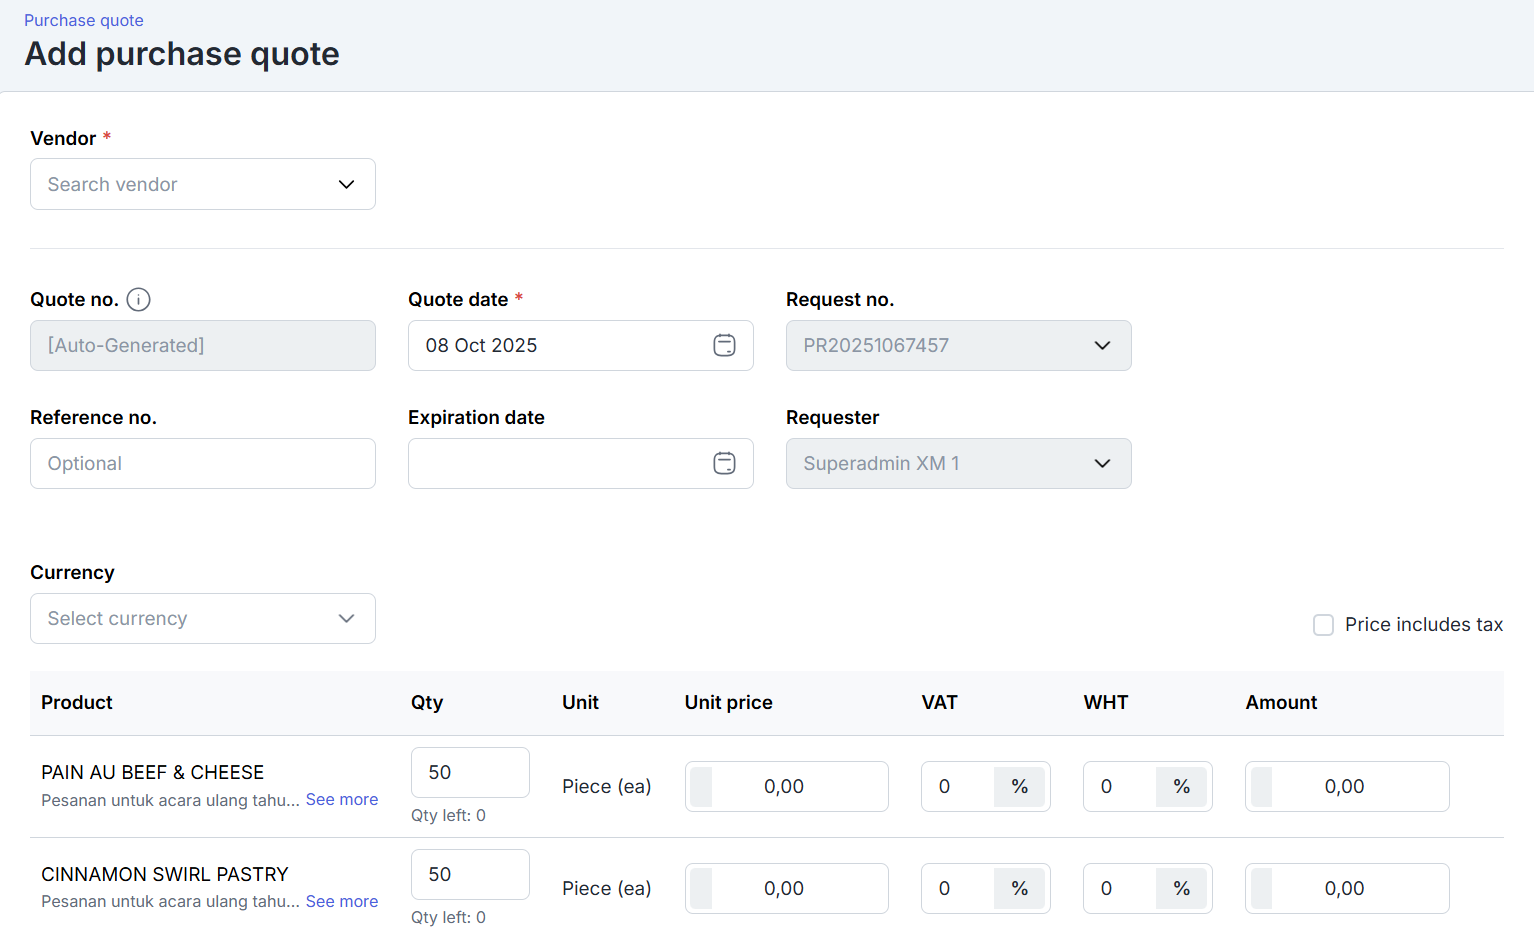
Task: Click WHT percent symbol for Cinnamon Swirl Pastry
Action: coord(1181,889)
